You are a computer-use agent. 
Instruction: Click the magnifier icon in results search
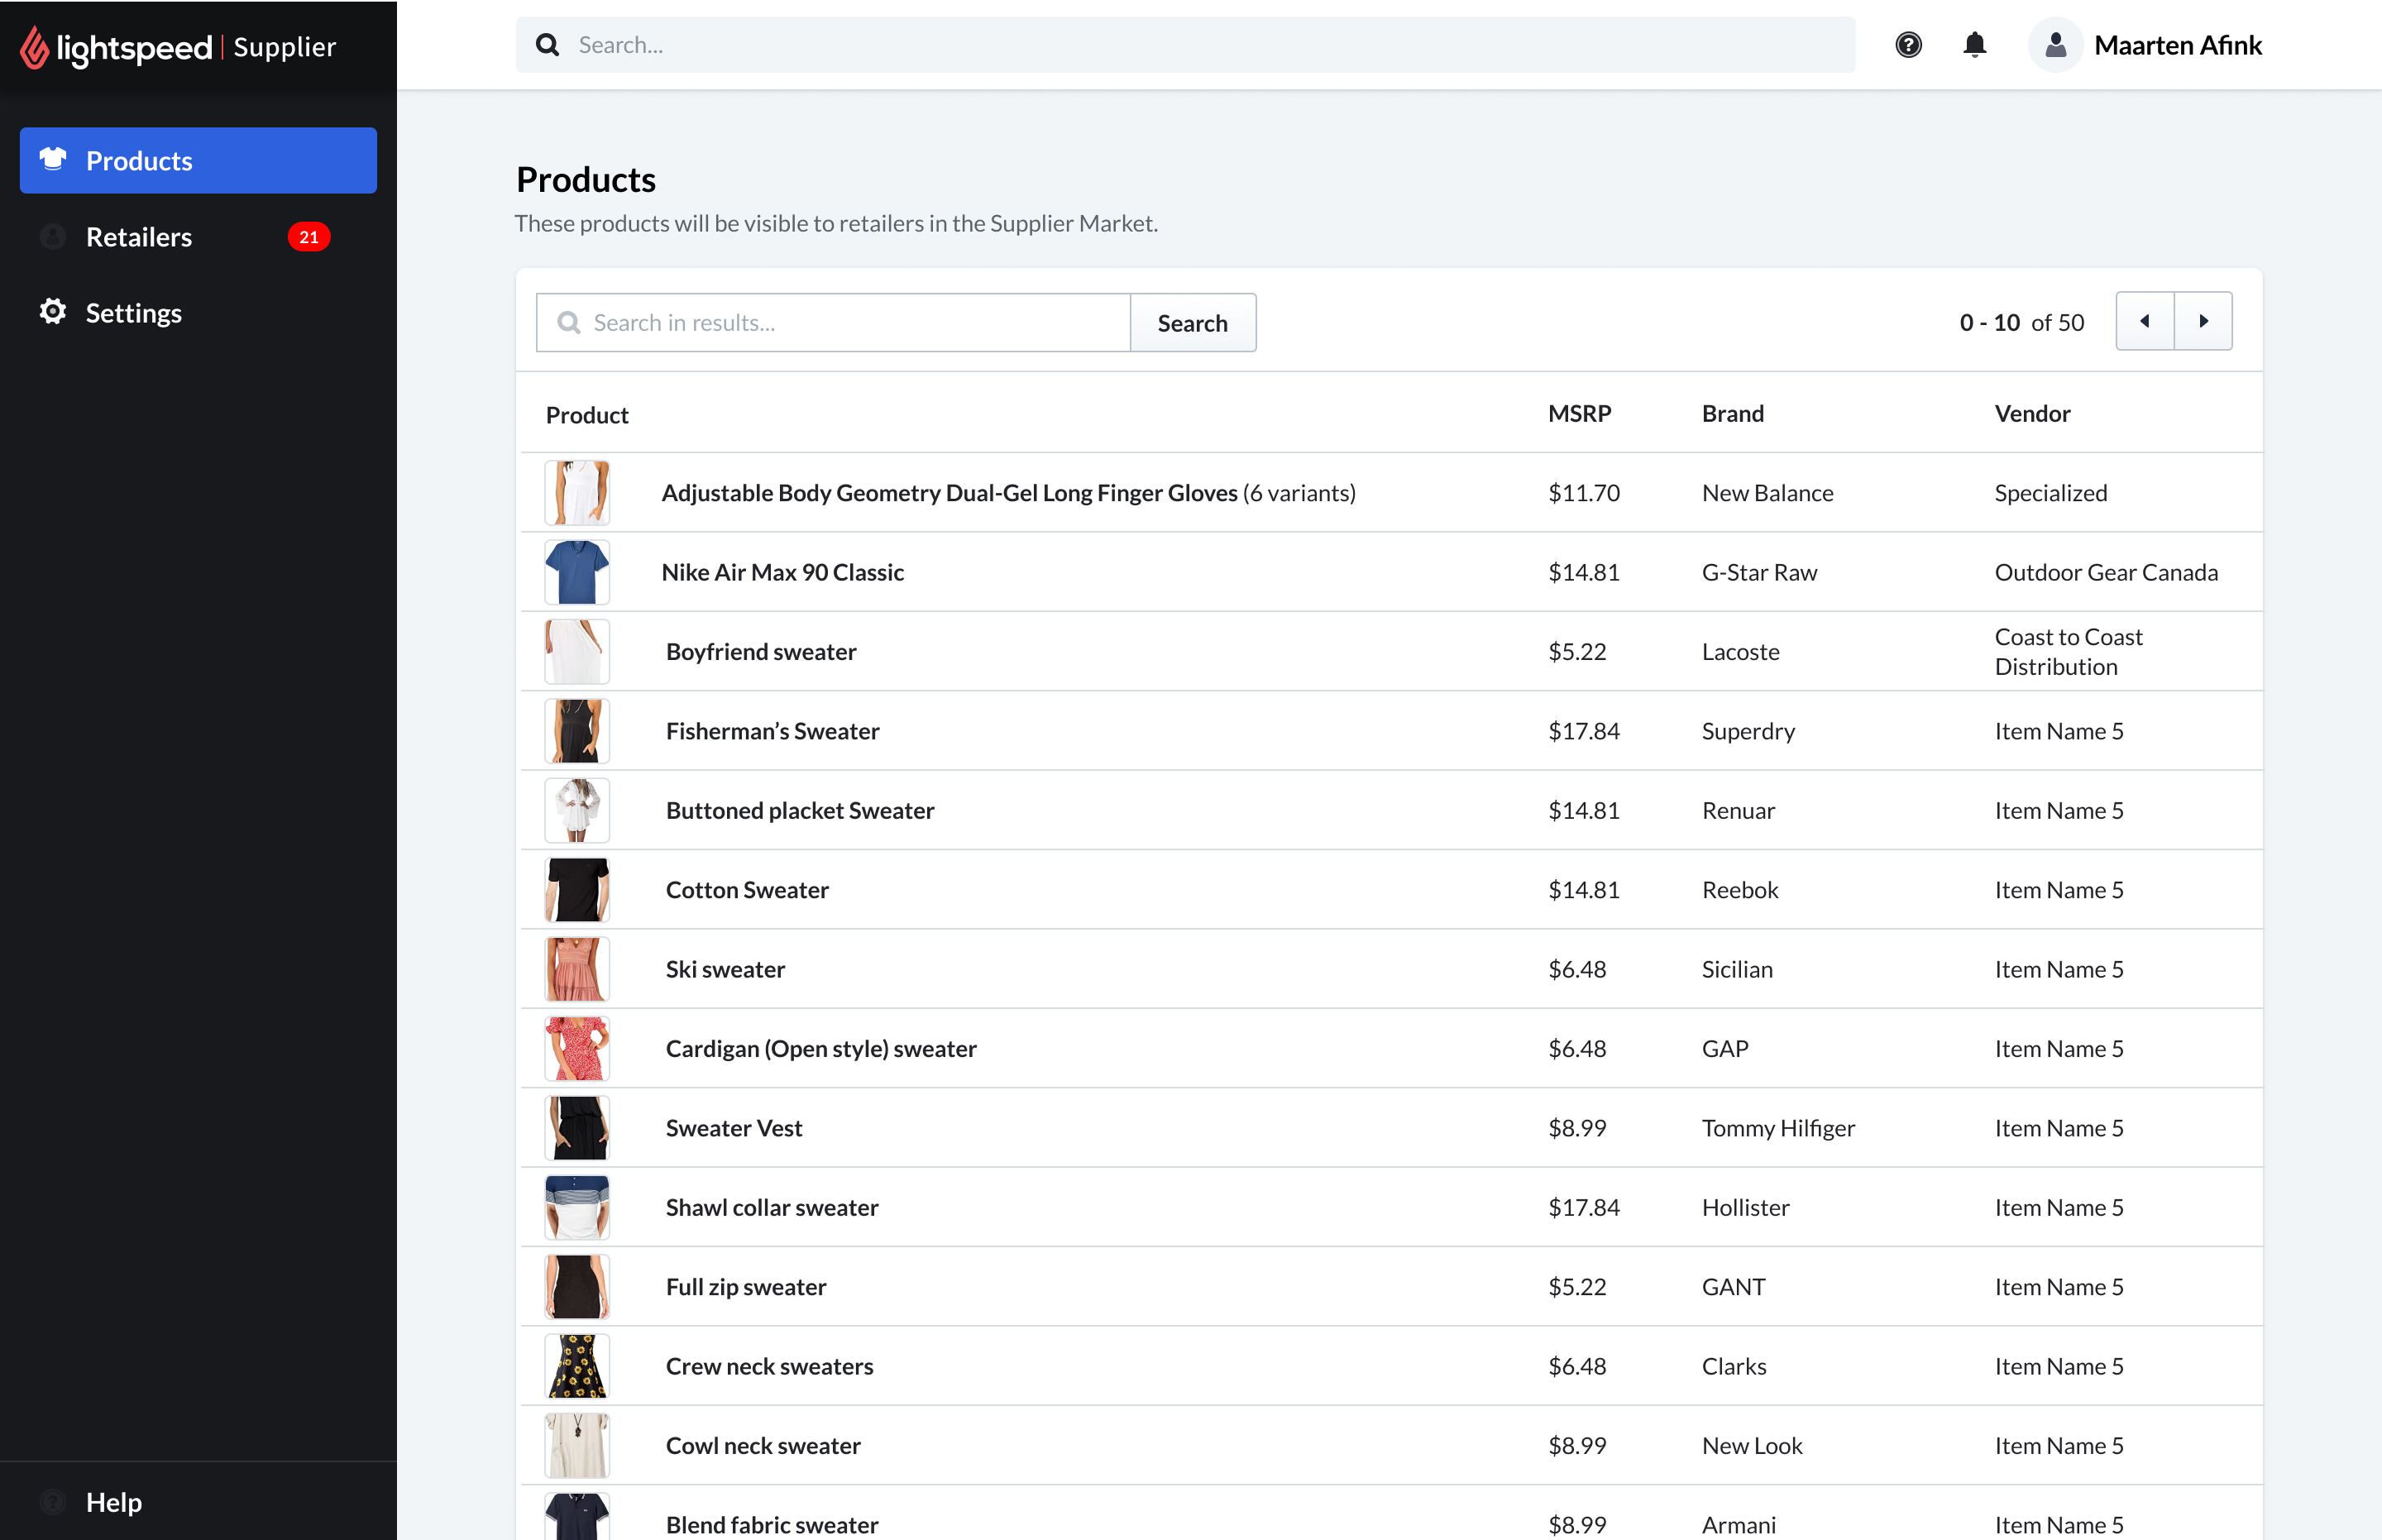coord(569,322)
